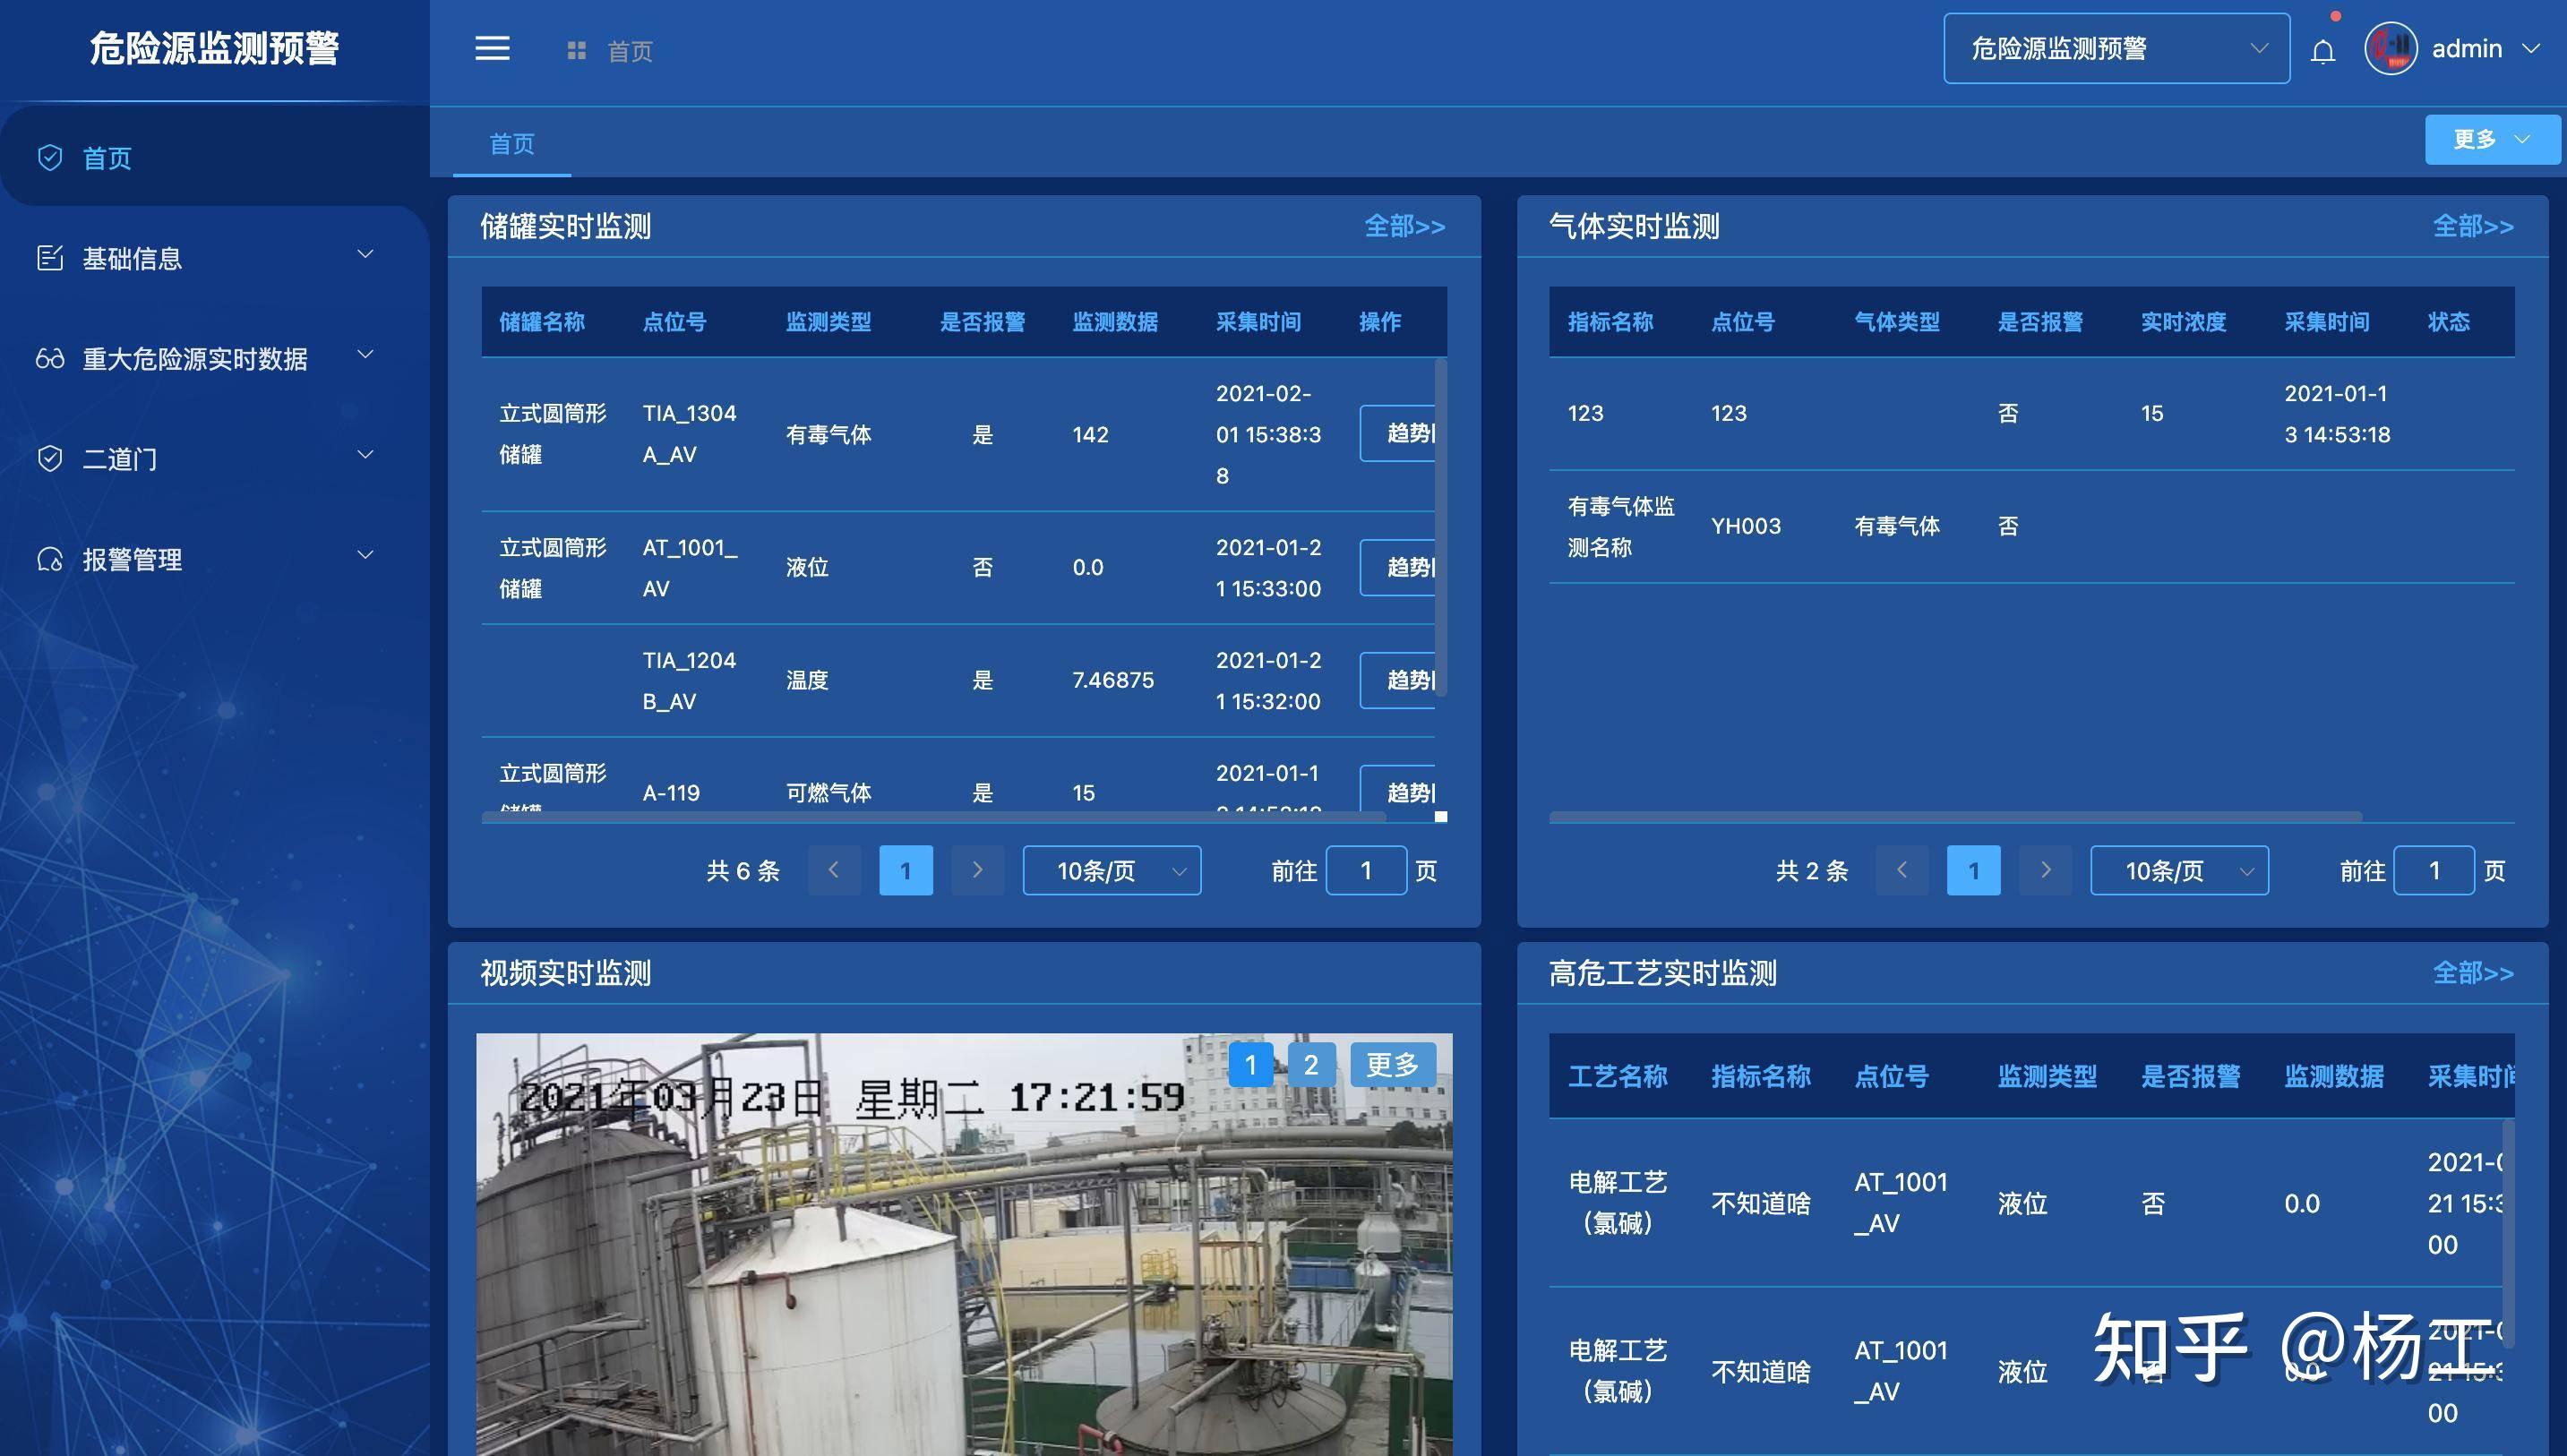2567x1456 pixels.
Task: Click the 气体类型 column header
Action: (1897, 322)
